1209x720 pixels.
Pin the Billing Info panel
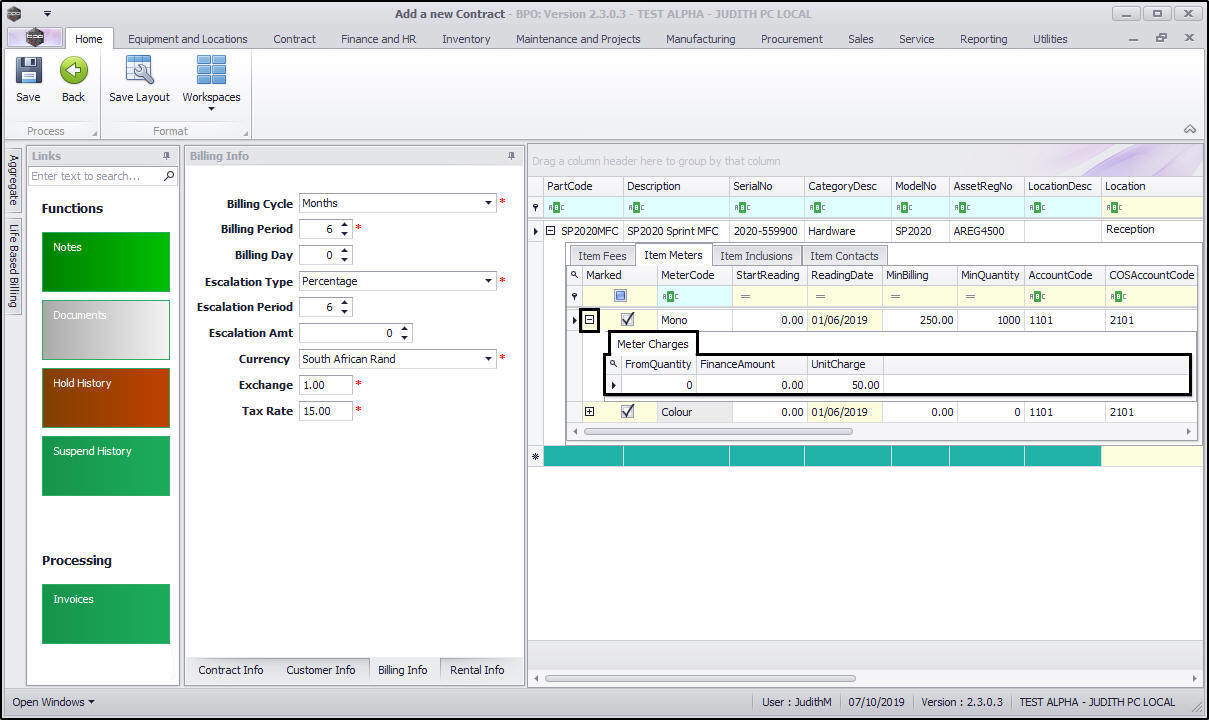(512, 156)
